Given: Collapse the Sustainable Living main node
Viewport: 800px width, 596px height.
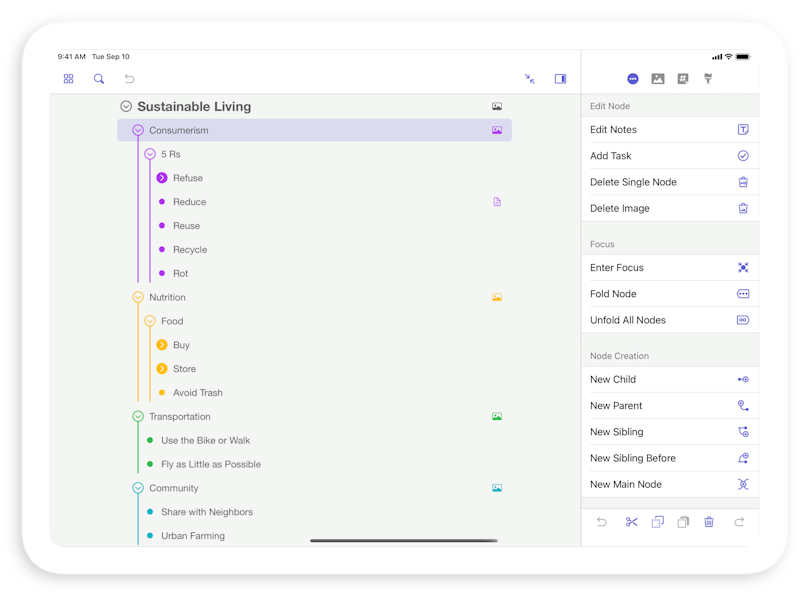Looking at the screenshot, I should [x=126, y=107].
